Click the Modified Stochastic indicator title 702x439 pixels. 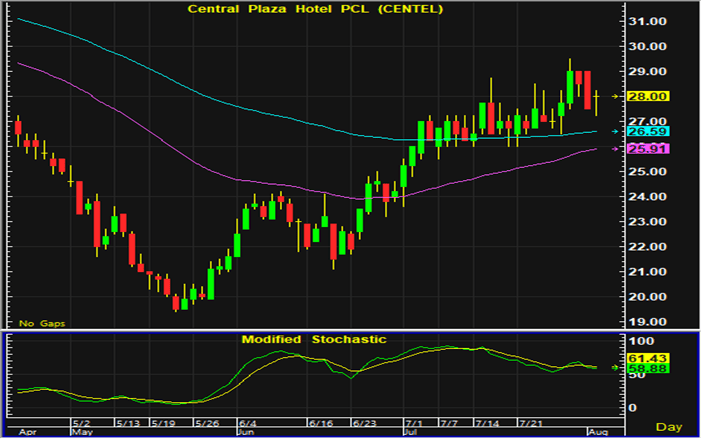tap(313, 340)
